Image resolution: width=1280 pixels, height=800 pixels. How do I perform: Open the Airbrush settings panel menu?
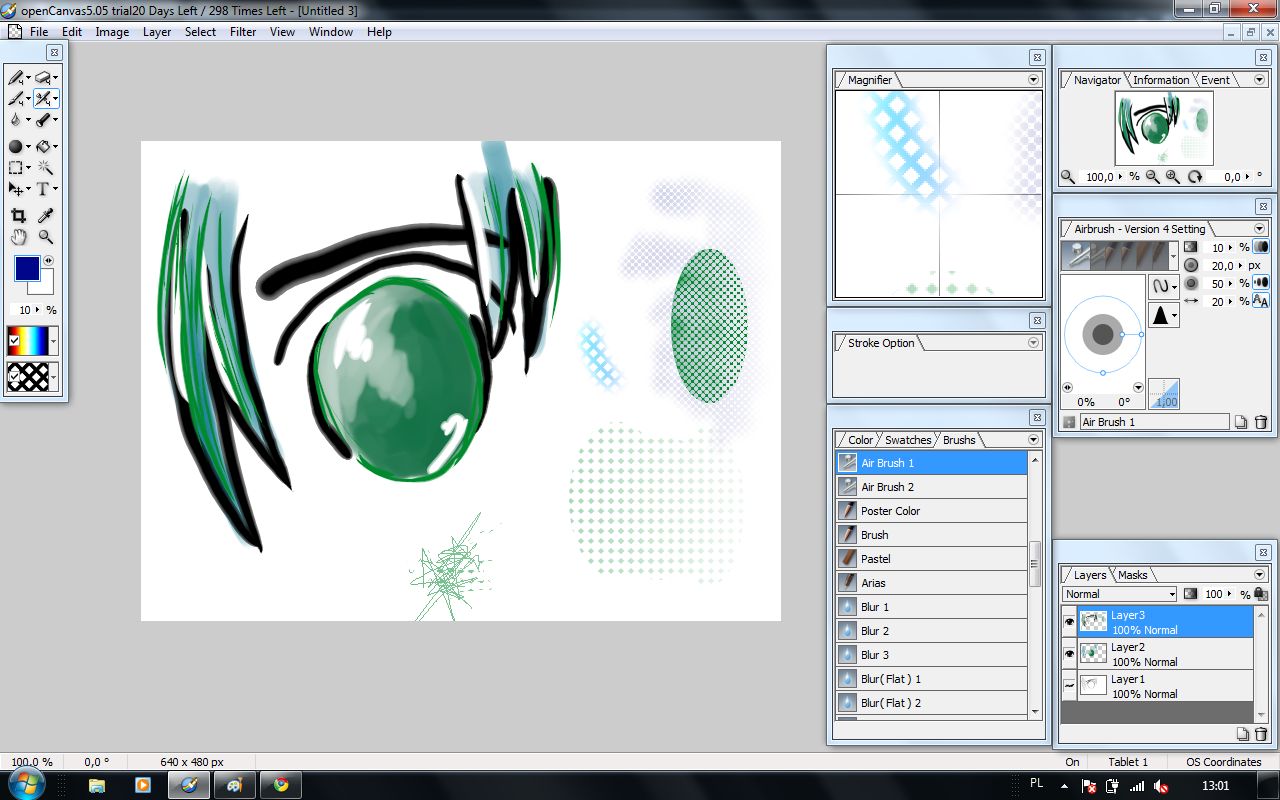coord(1258,229)
